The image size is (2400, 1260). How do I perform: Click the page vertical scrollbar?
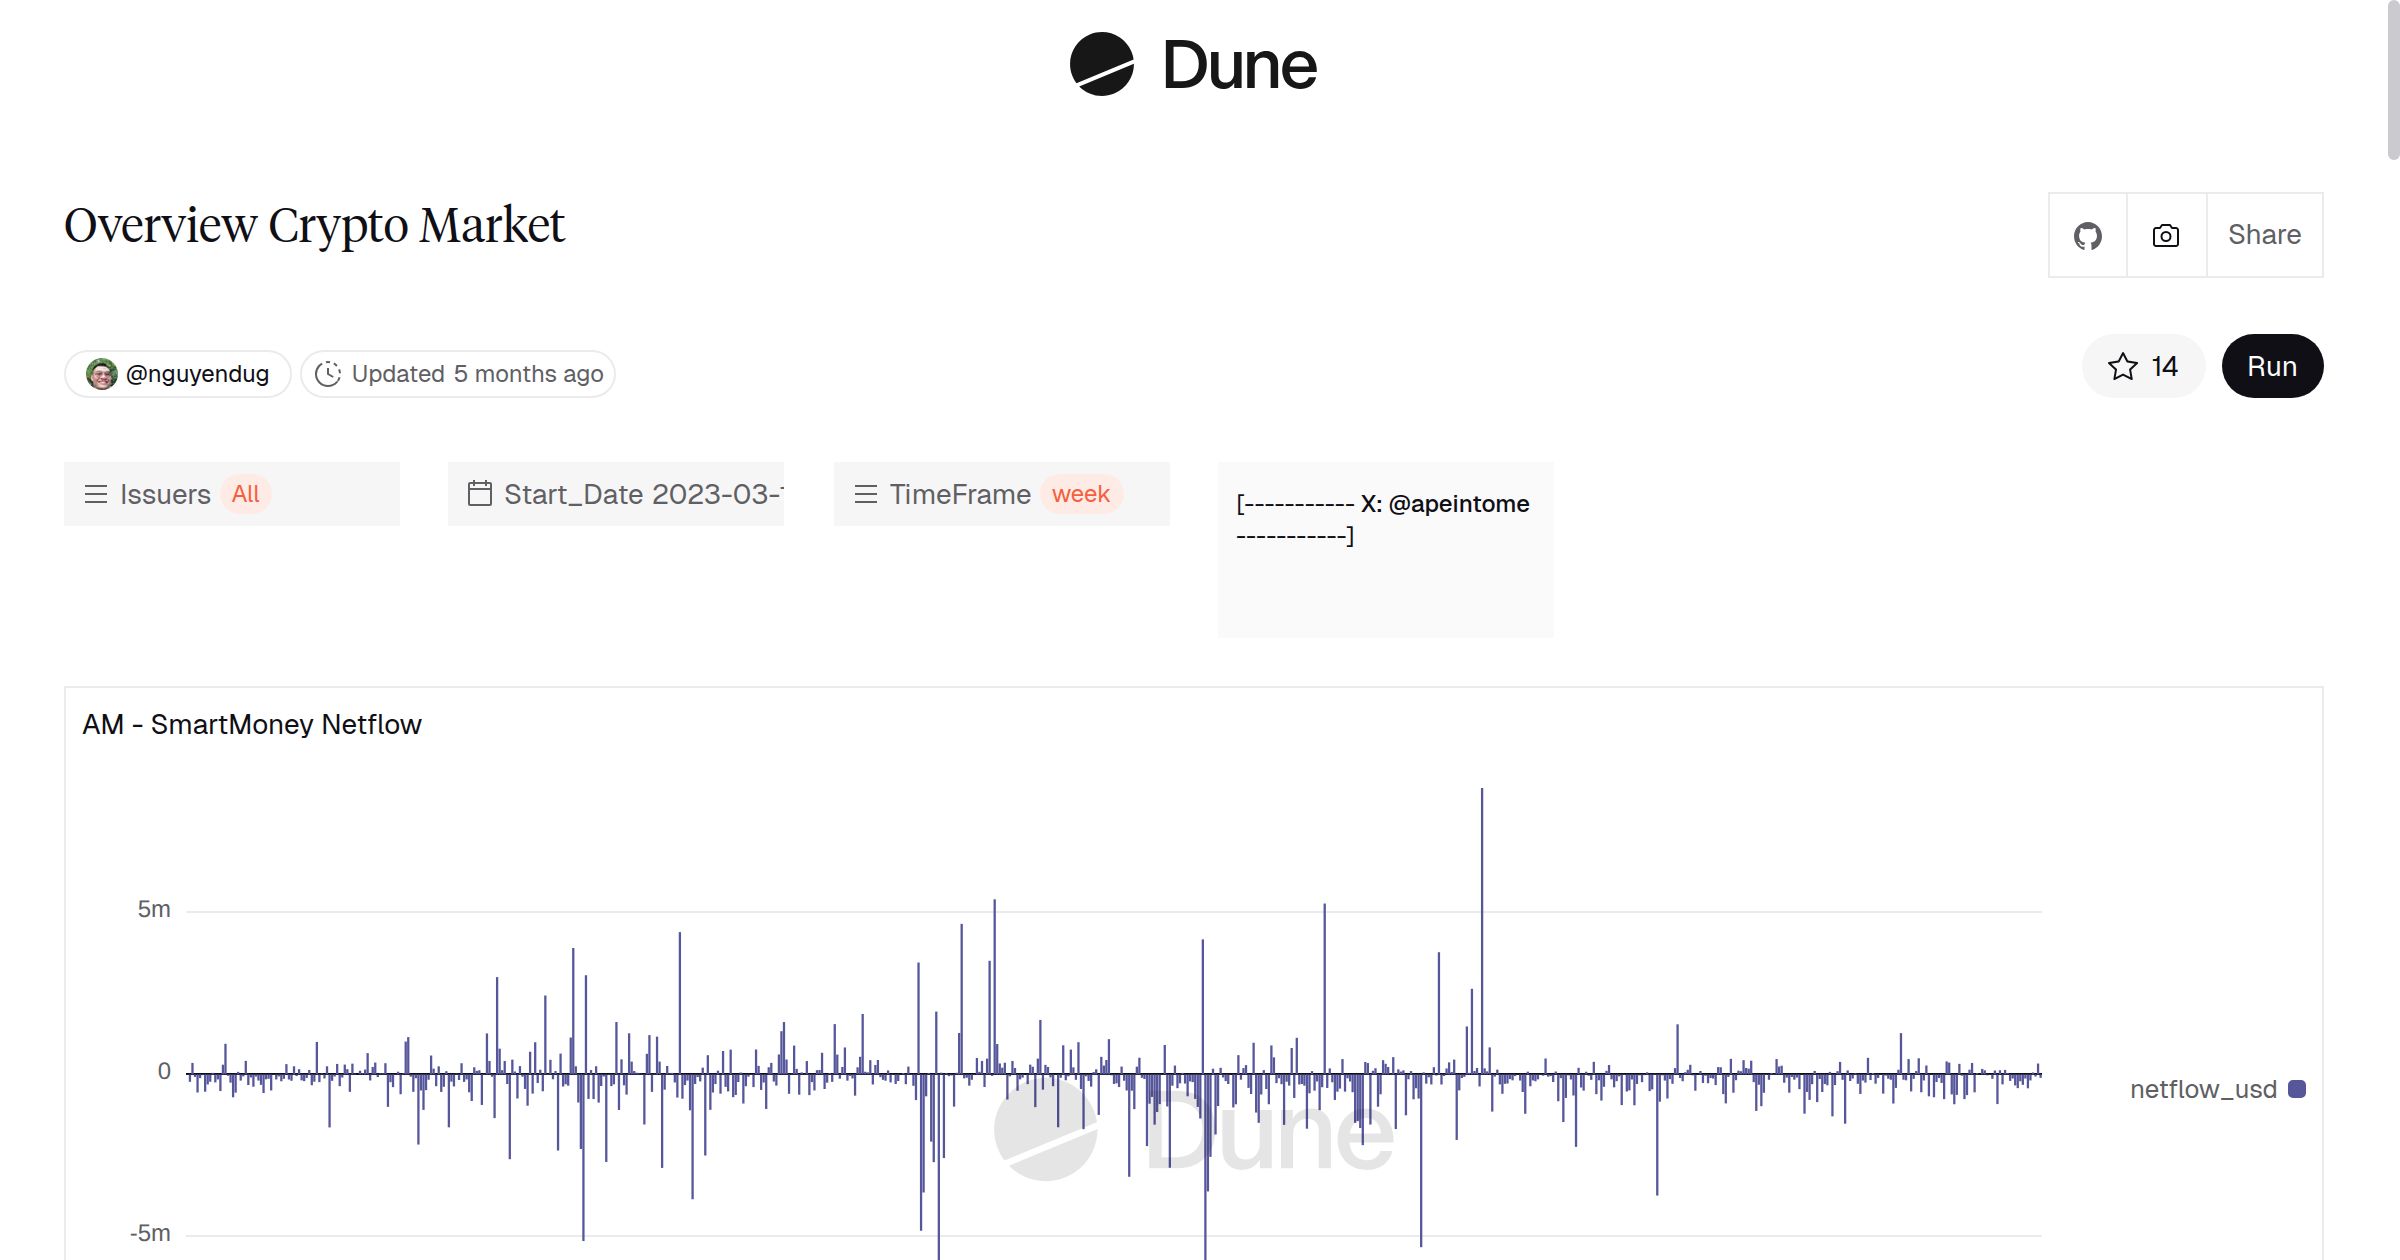pyautogui.click(x=2393, y=80)
